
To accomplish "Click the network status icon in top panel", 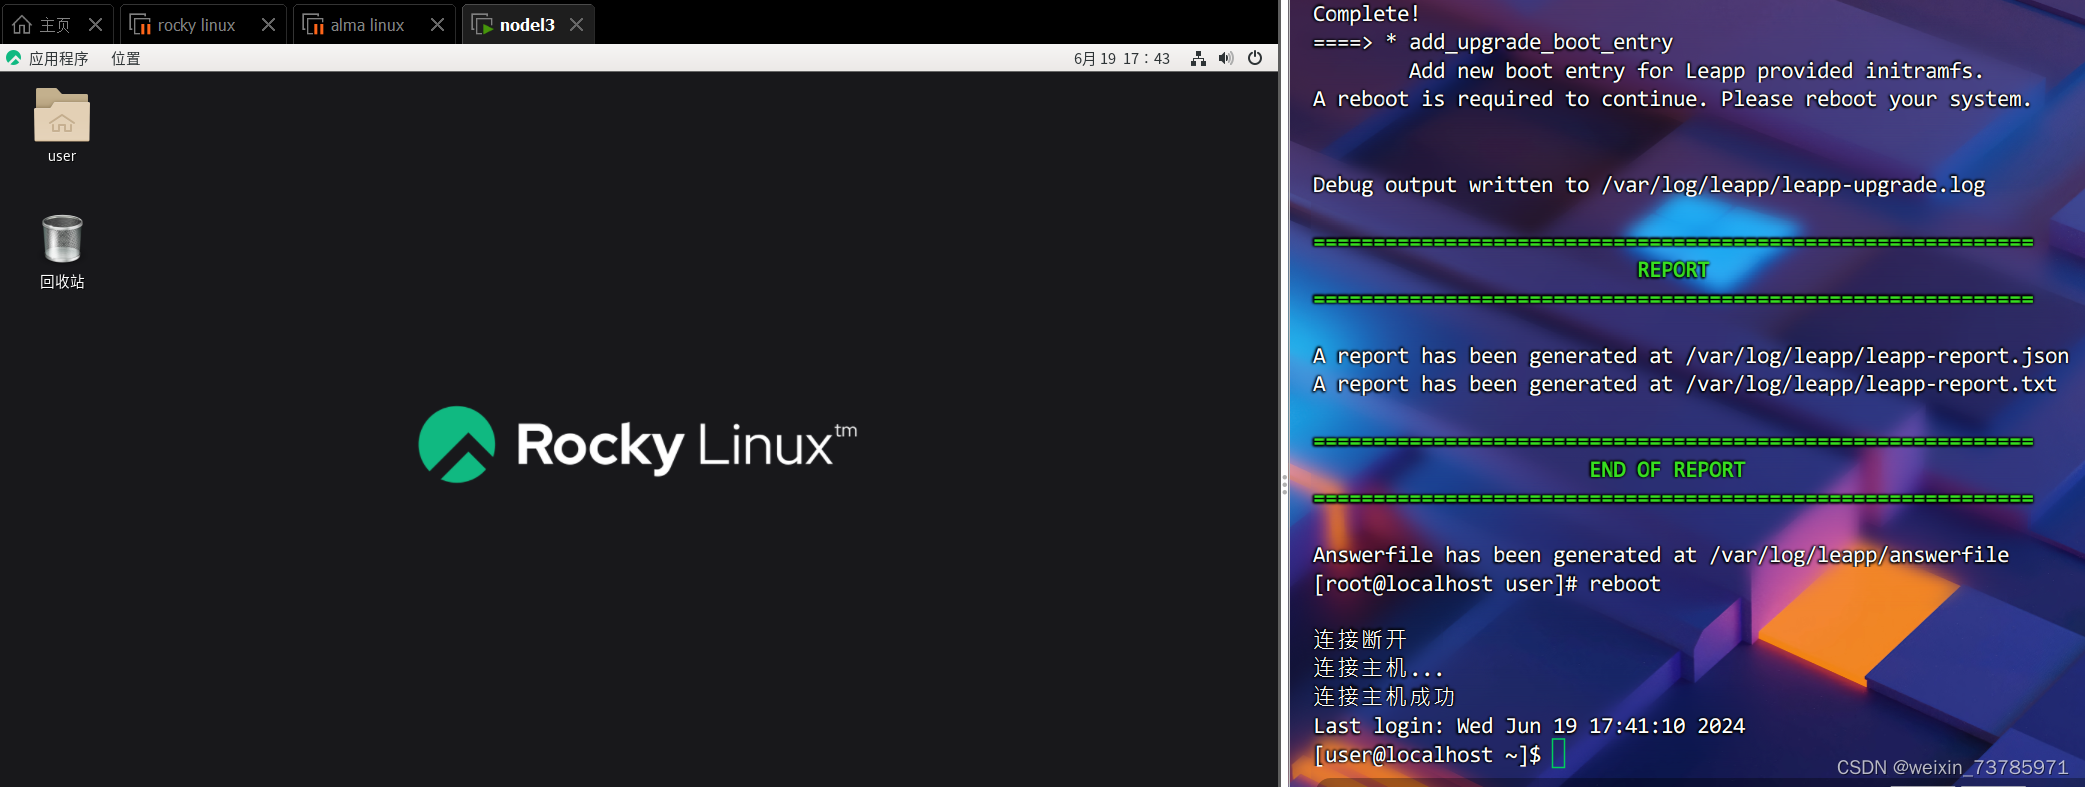I will click(1198, 59).
